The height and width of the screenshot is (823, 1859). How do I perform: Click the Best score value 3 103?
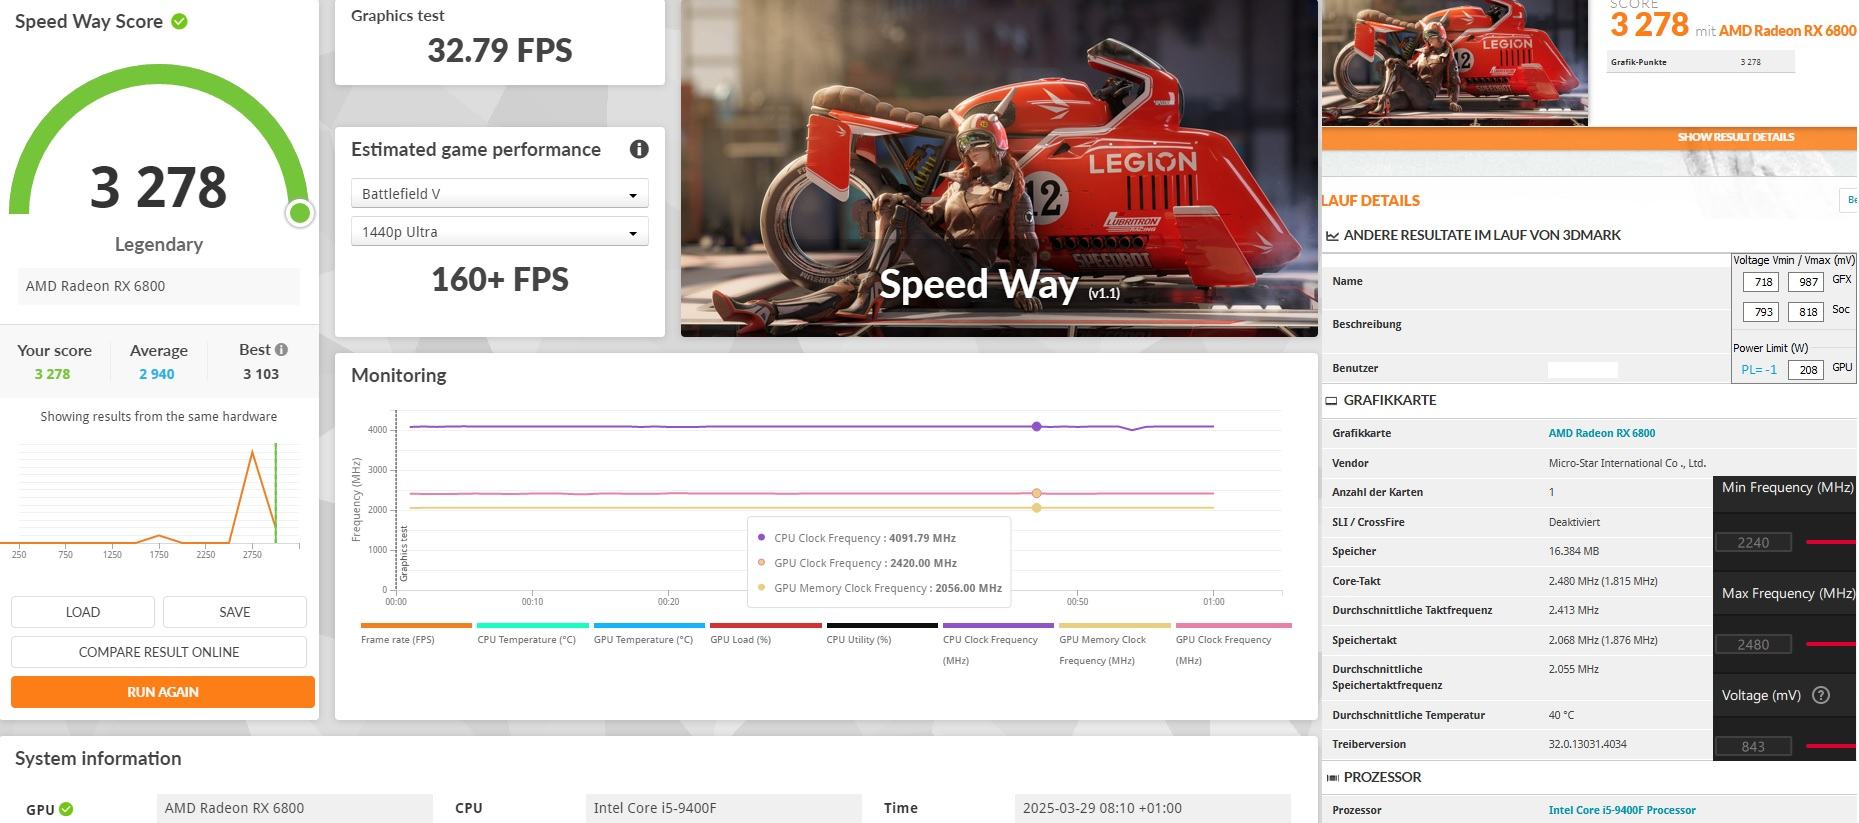tap(261, 374)
